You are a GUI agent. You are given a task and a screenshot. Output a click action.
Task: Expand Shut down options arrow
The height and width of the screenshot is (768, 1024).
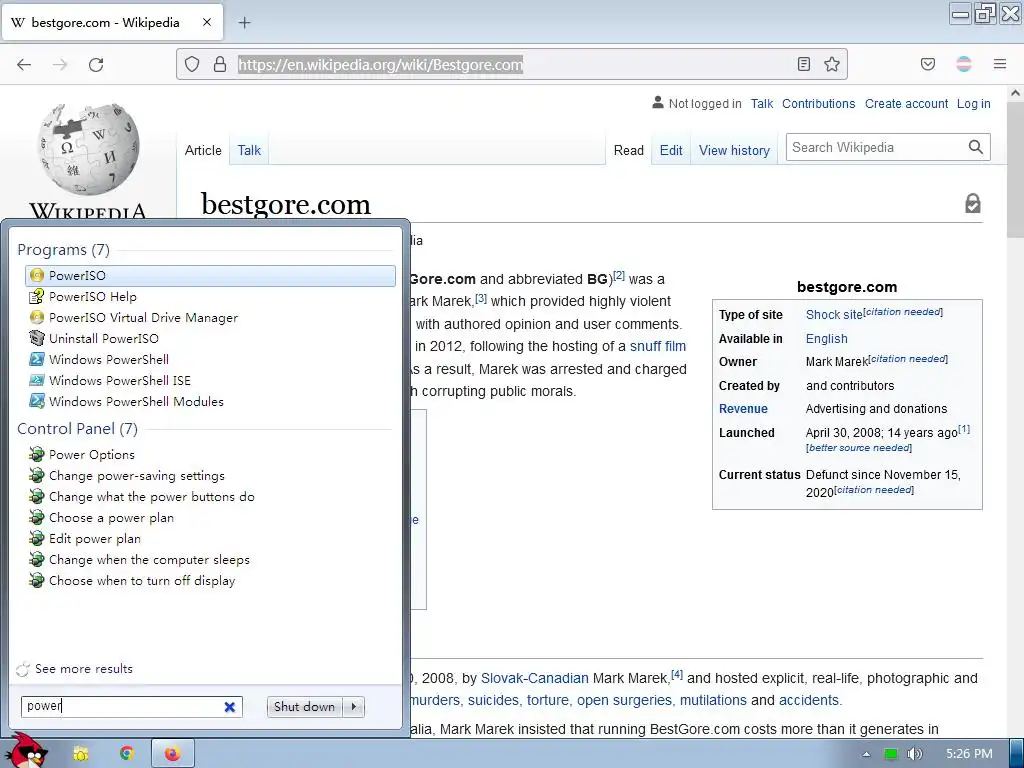[x=353, y=707]
